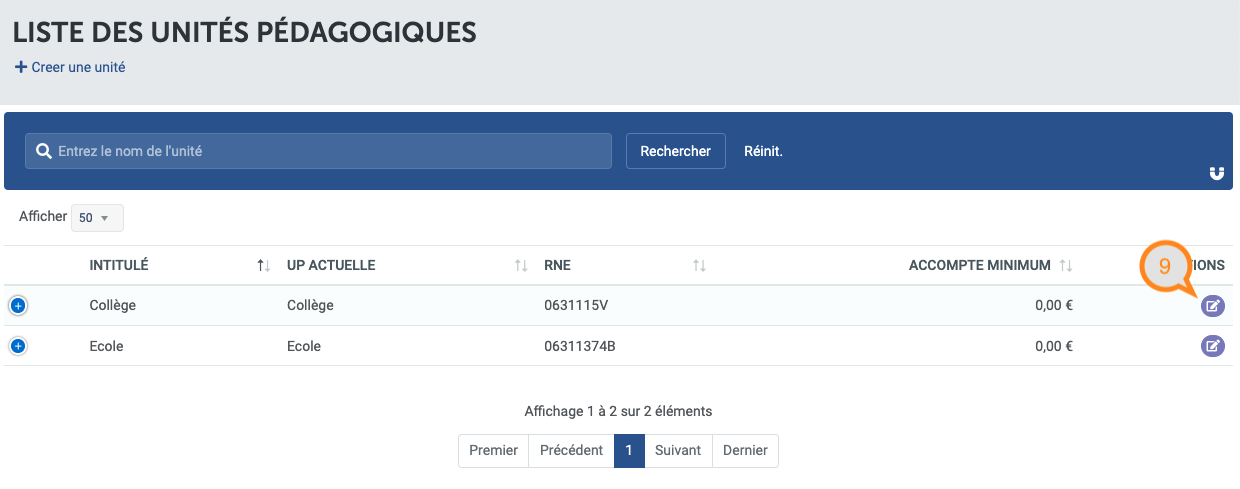The width and height of the screenshot is (1240, 489).
Task: Click the edit icon for Ecole row
Action: coord(1212,346)
